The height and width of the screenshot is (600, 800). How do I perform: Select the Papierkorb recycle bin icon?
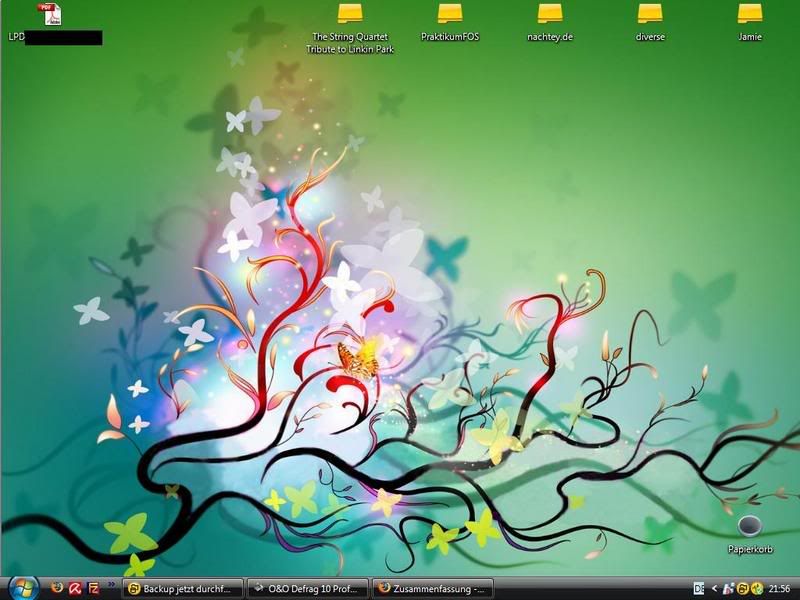(750, 527)
